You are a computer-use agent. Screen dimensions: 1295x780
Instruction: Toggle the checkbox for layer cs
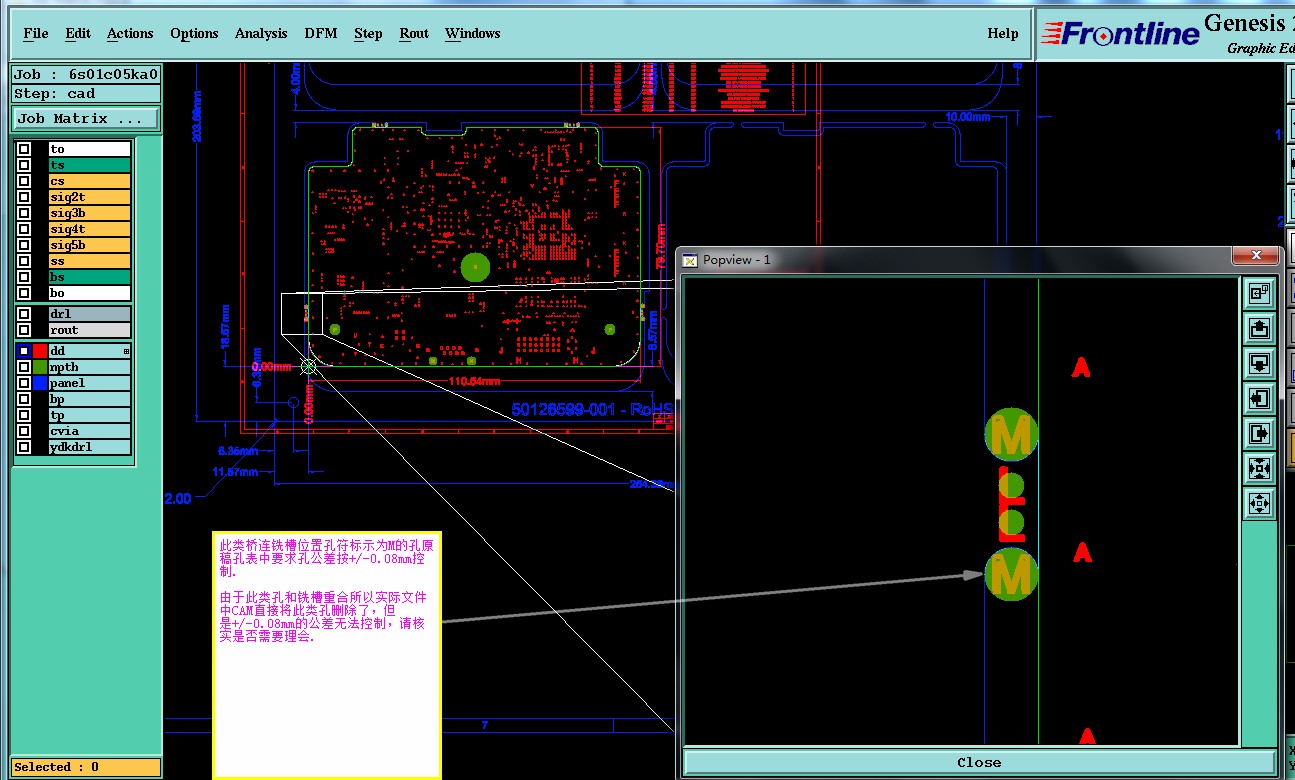click(24, 181)
